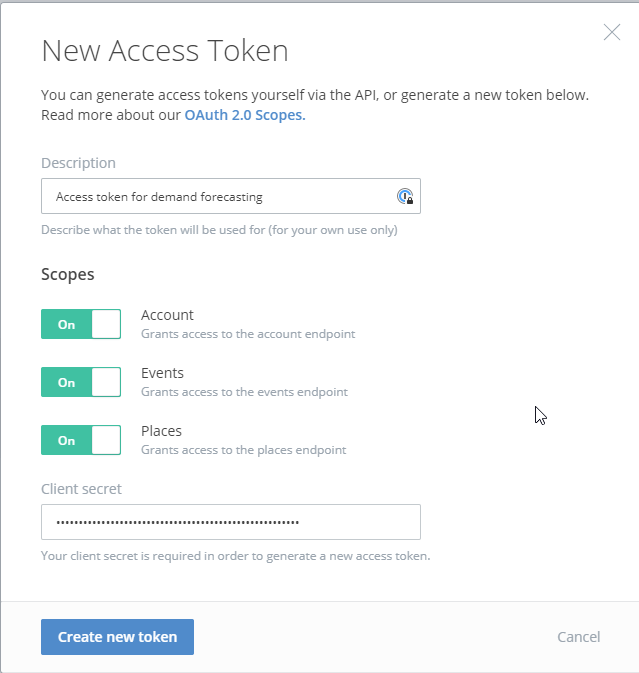This screenshot has width=639, height=673.
Task: Focus the Description text field
Action: 231,196
